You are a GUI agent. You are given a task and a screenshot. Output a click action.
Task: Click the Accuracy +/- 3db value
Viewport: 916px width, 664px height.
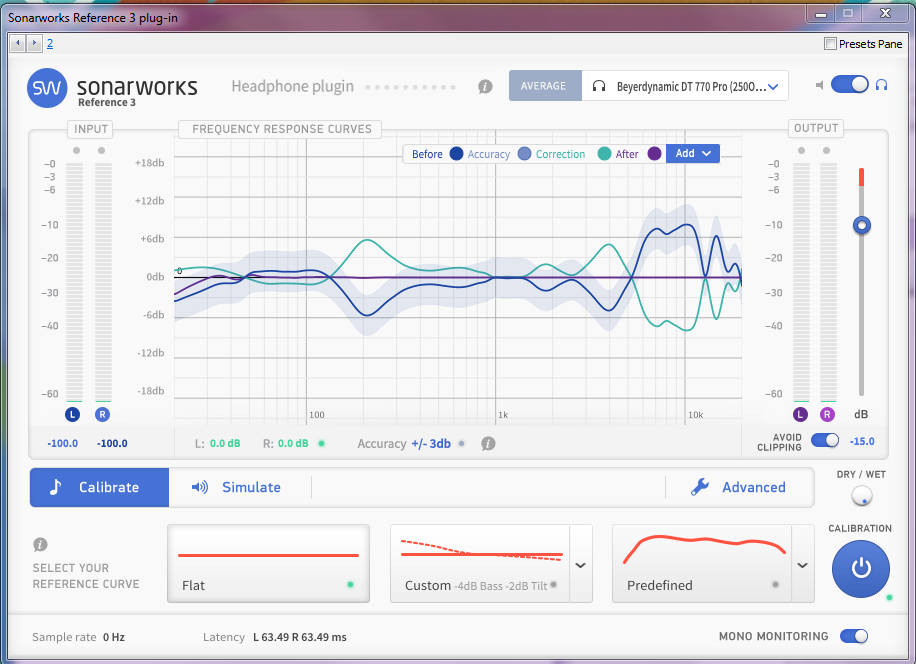431,444
